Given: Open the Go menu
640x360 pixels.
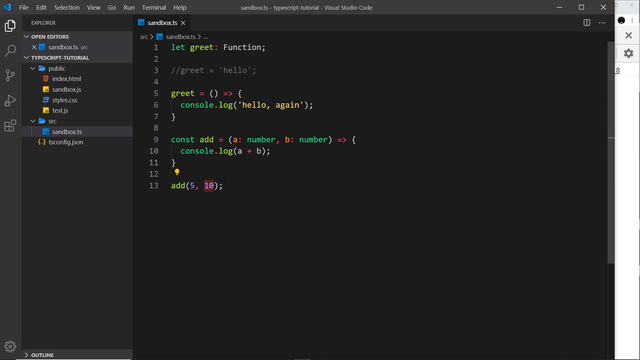Looking at the screenshot, I should click(x=112, y=7).
